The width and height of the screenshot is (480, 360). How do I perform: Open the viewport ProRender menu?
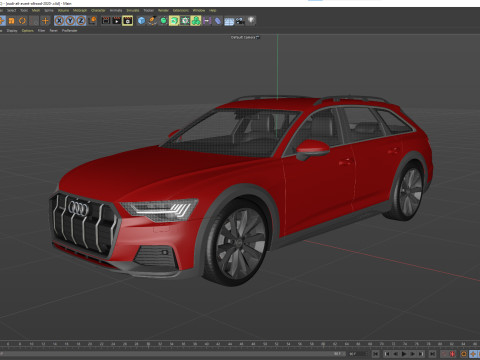pos(70,31)
